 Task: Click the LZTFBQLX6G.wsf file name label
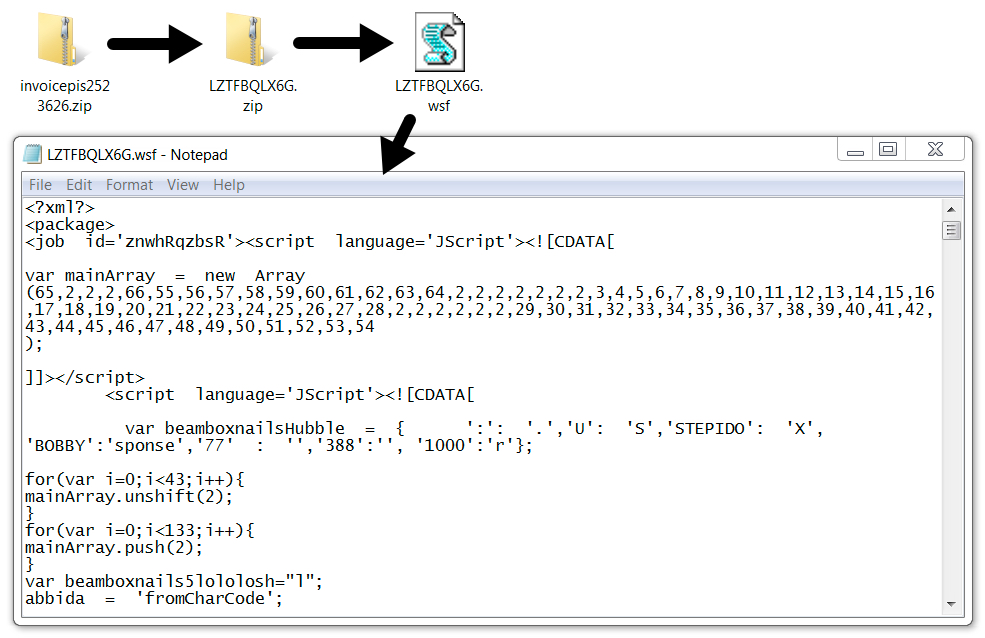click(439, 95)
